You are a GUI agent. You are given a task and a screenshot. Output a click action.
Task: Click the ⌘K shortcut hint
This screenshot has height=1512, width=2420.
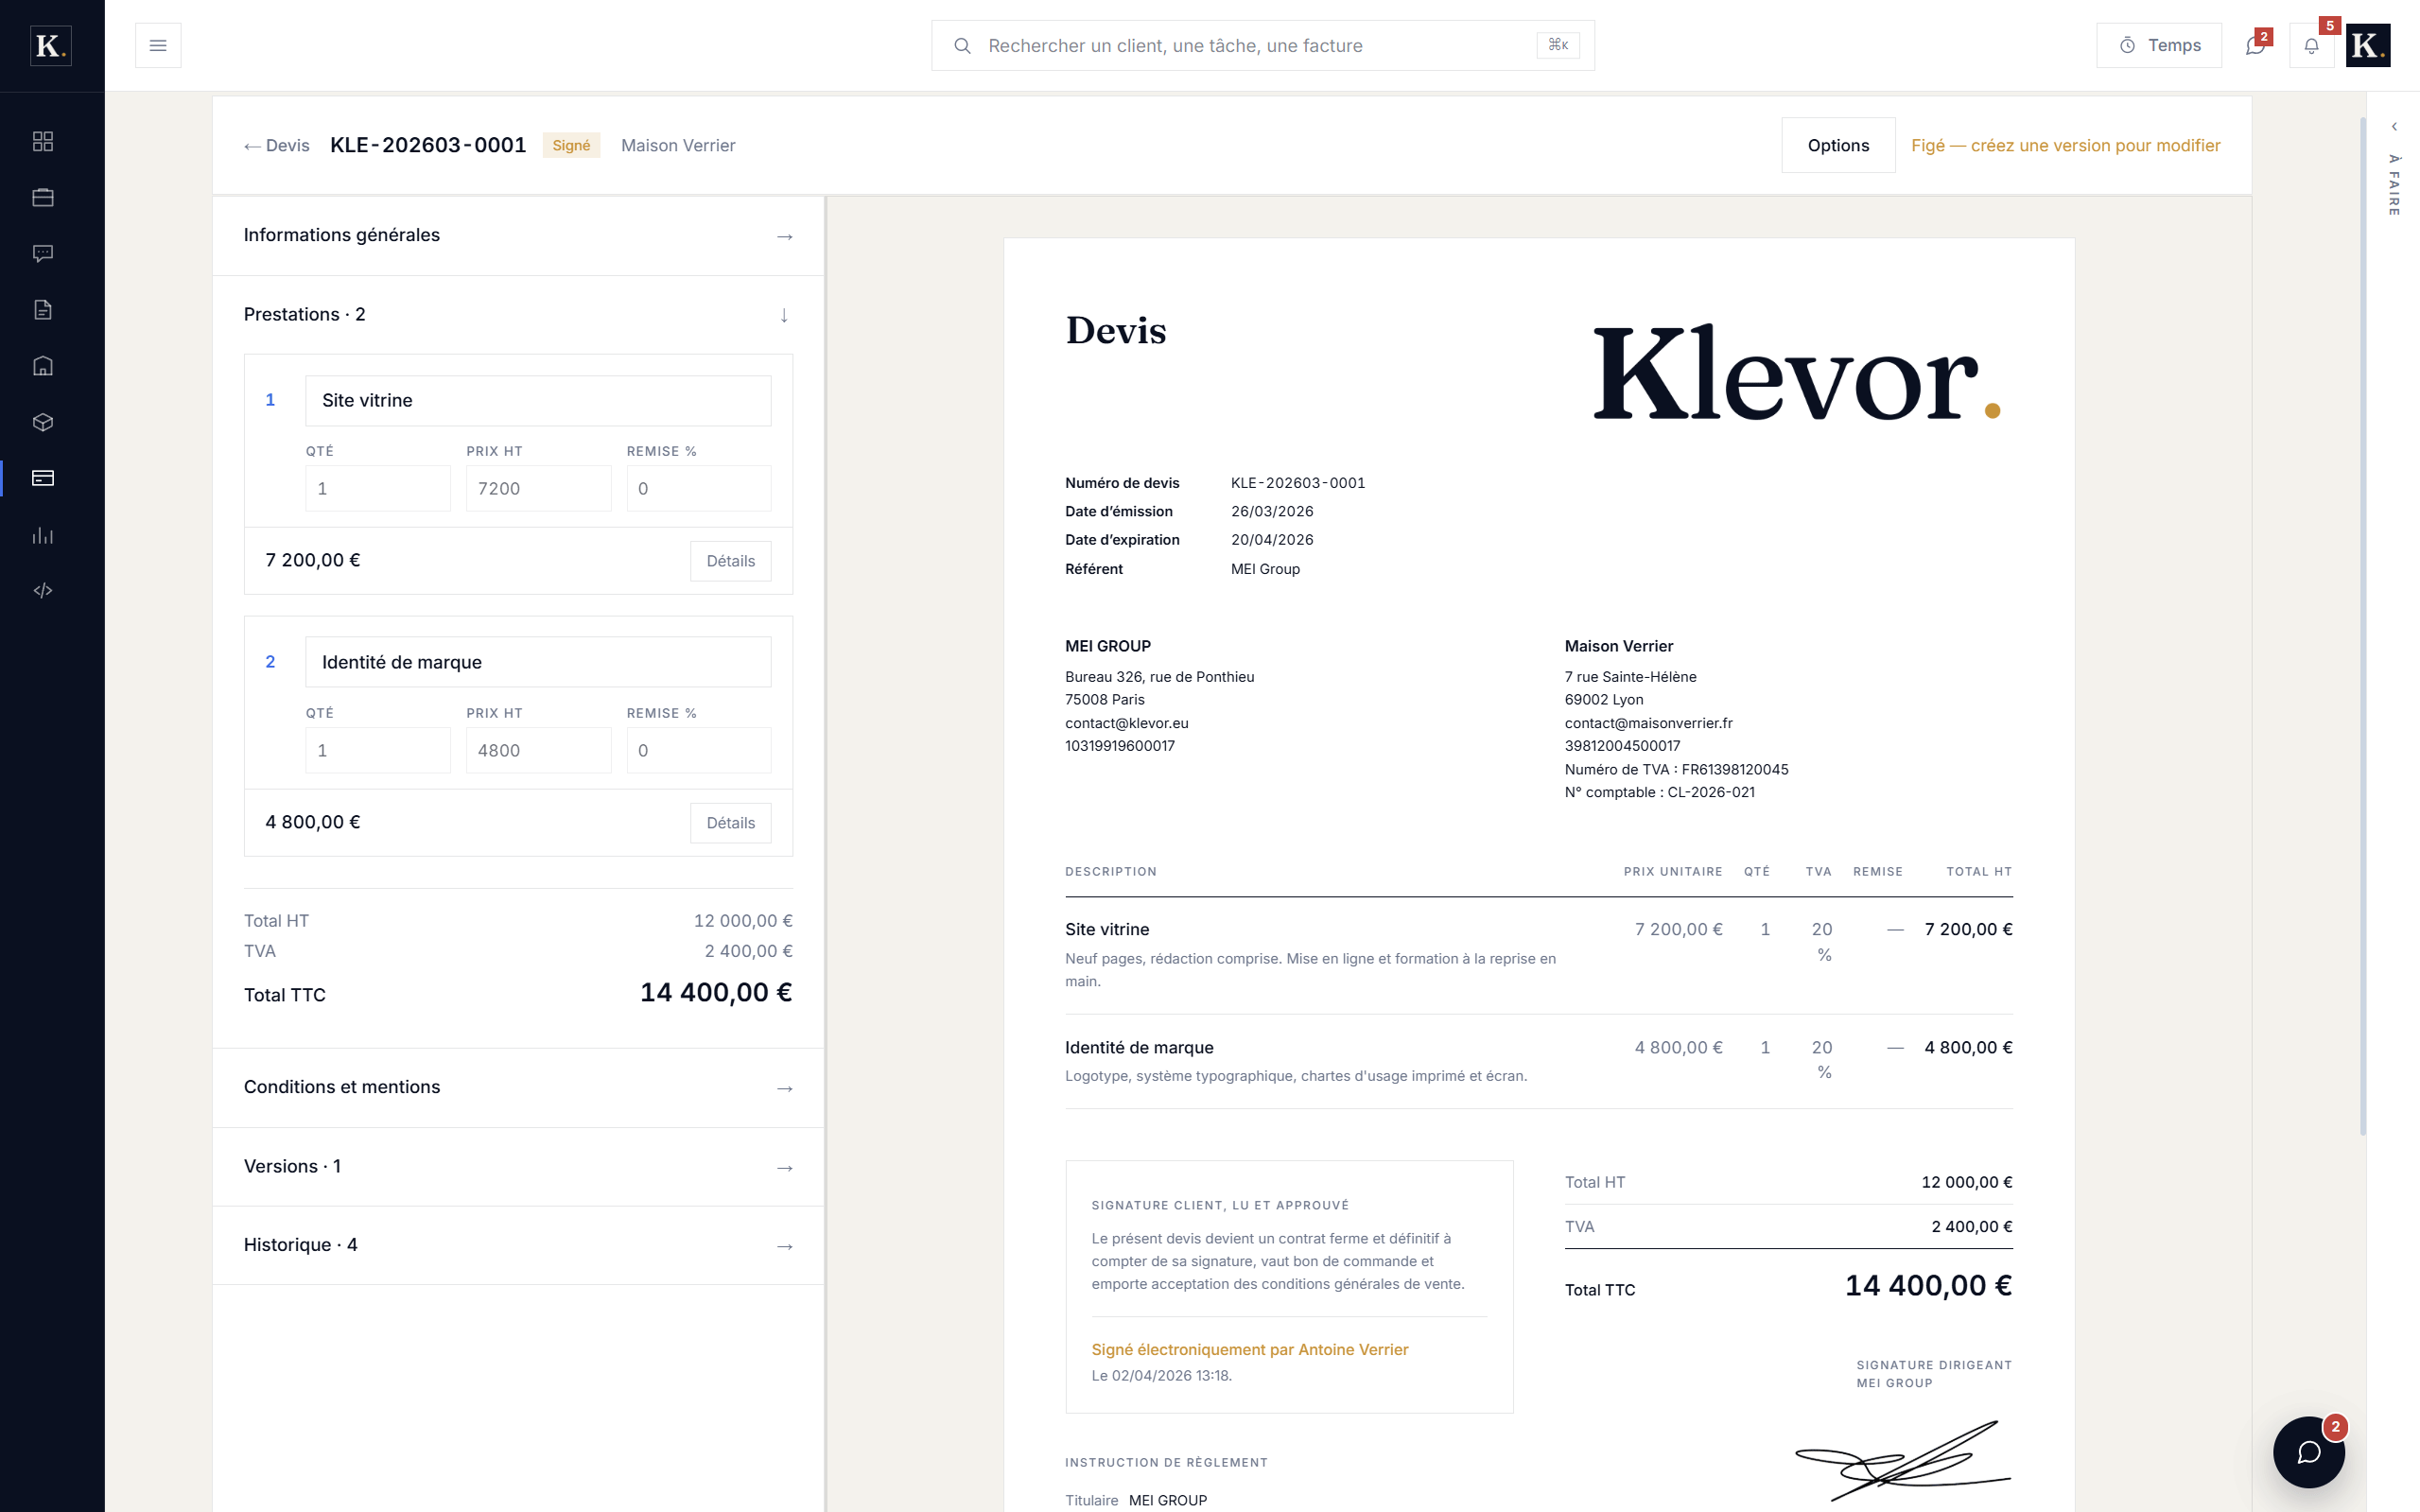(1558, 45)
